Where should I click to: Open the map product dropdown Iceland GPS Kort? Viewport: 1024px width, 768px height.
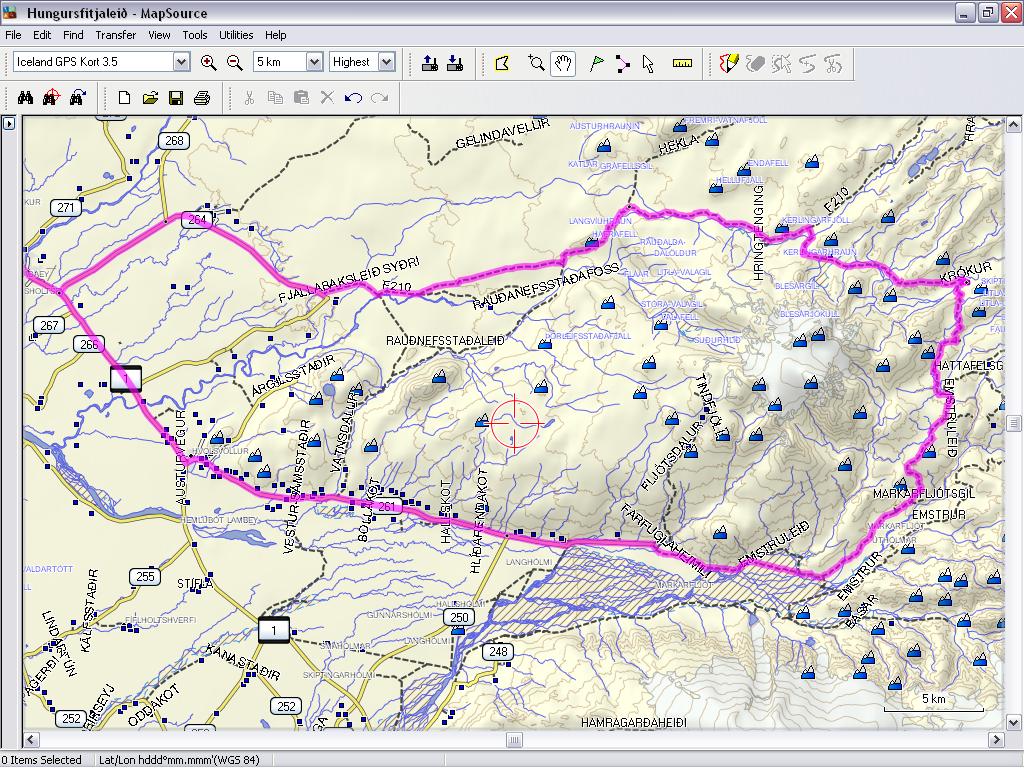click(181, 62)
